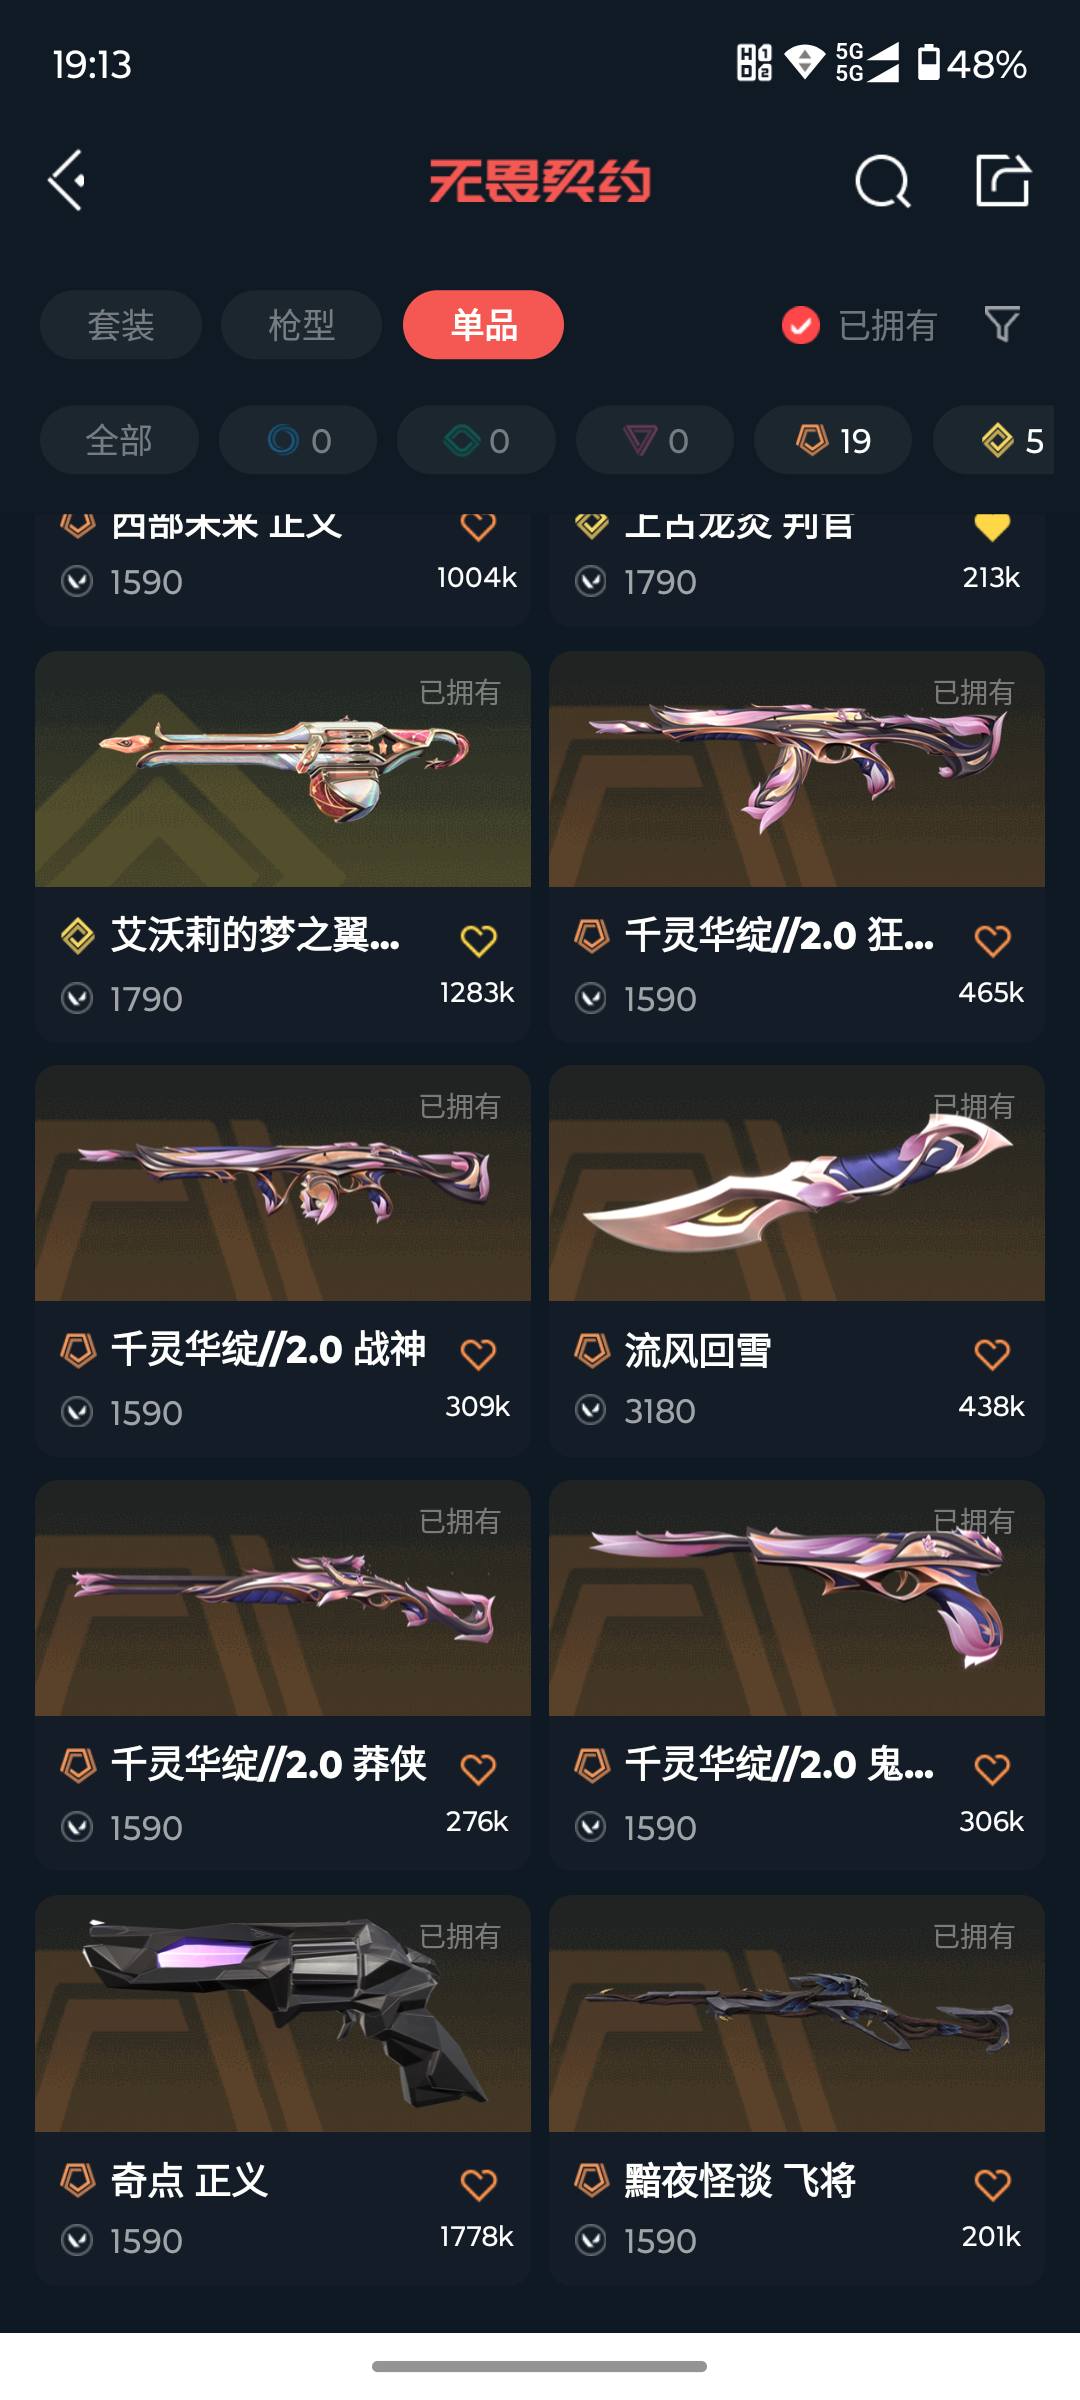This screenshot has width=1080, height=2400.
Task: Tap heart on 千灵华绽//2.0 莽侠
Action: [x=478, y=1769]
